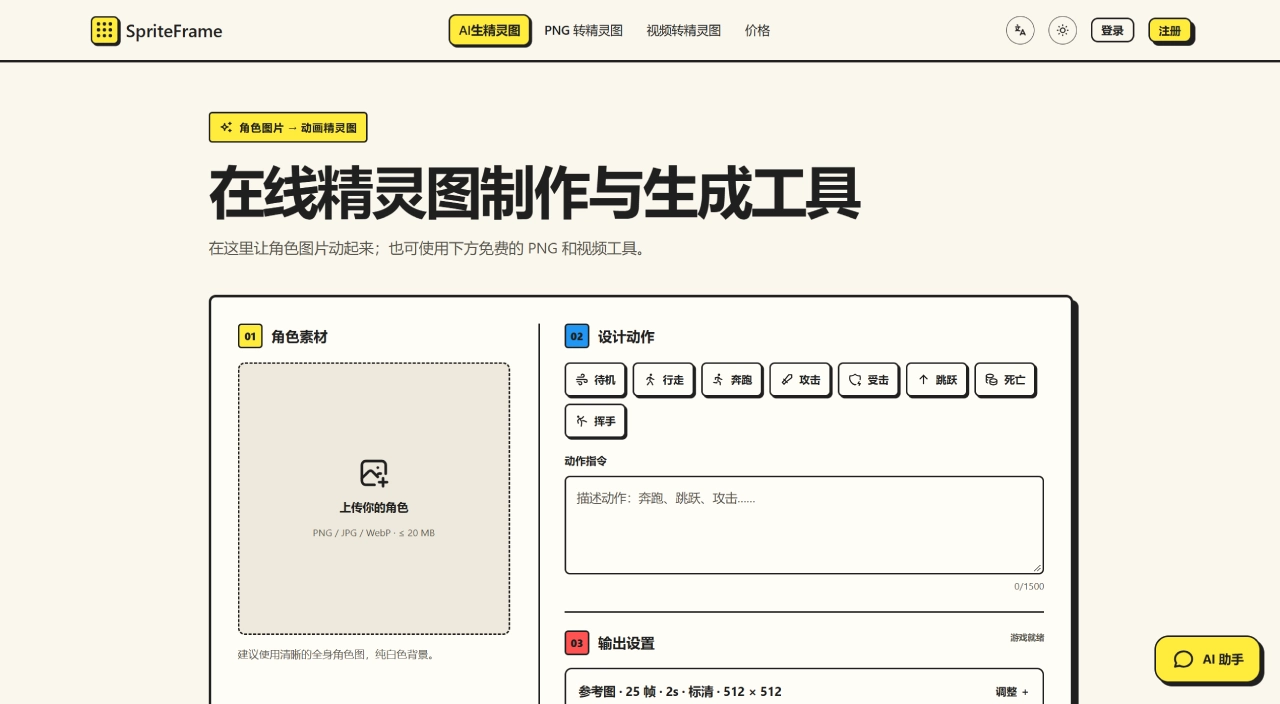1280x704 pixels.
Task: Open the language translation switcher icon
Action: [1020, 30]
